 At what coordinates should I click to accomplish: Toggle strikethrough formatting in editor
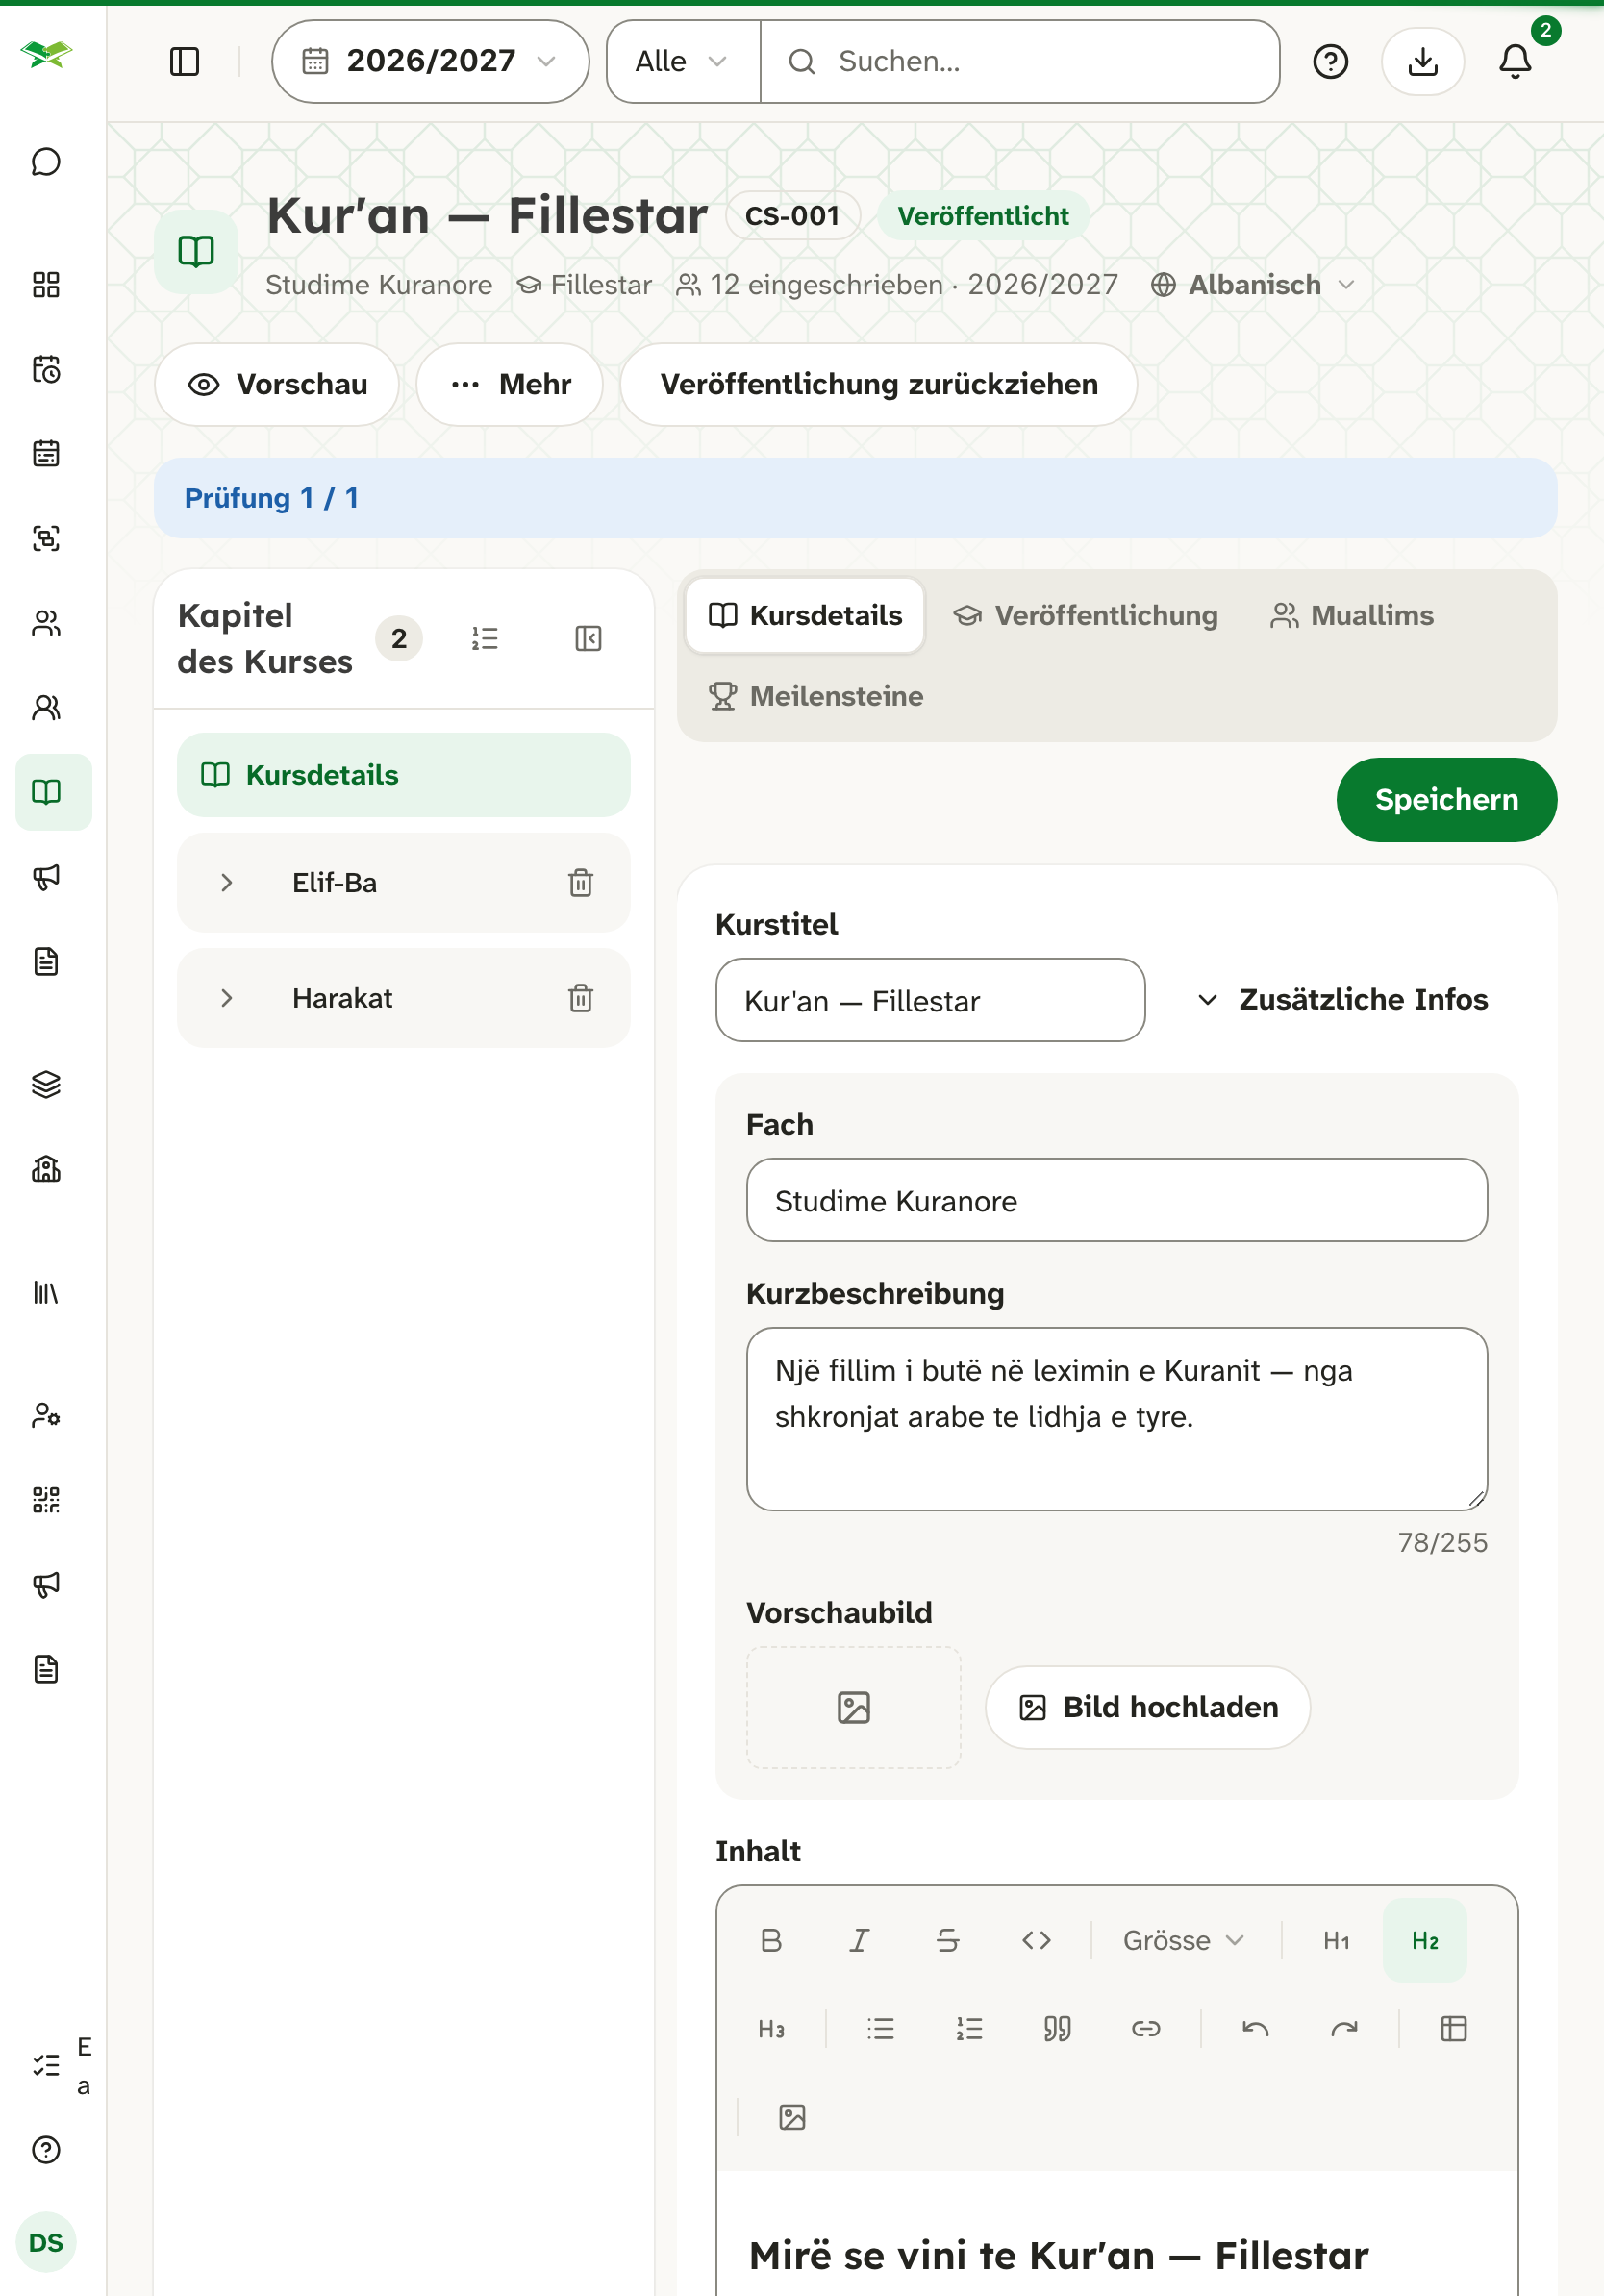948,1940
